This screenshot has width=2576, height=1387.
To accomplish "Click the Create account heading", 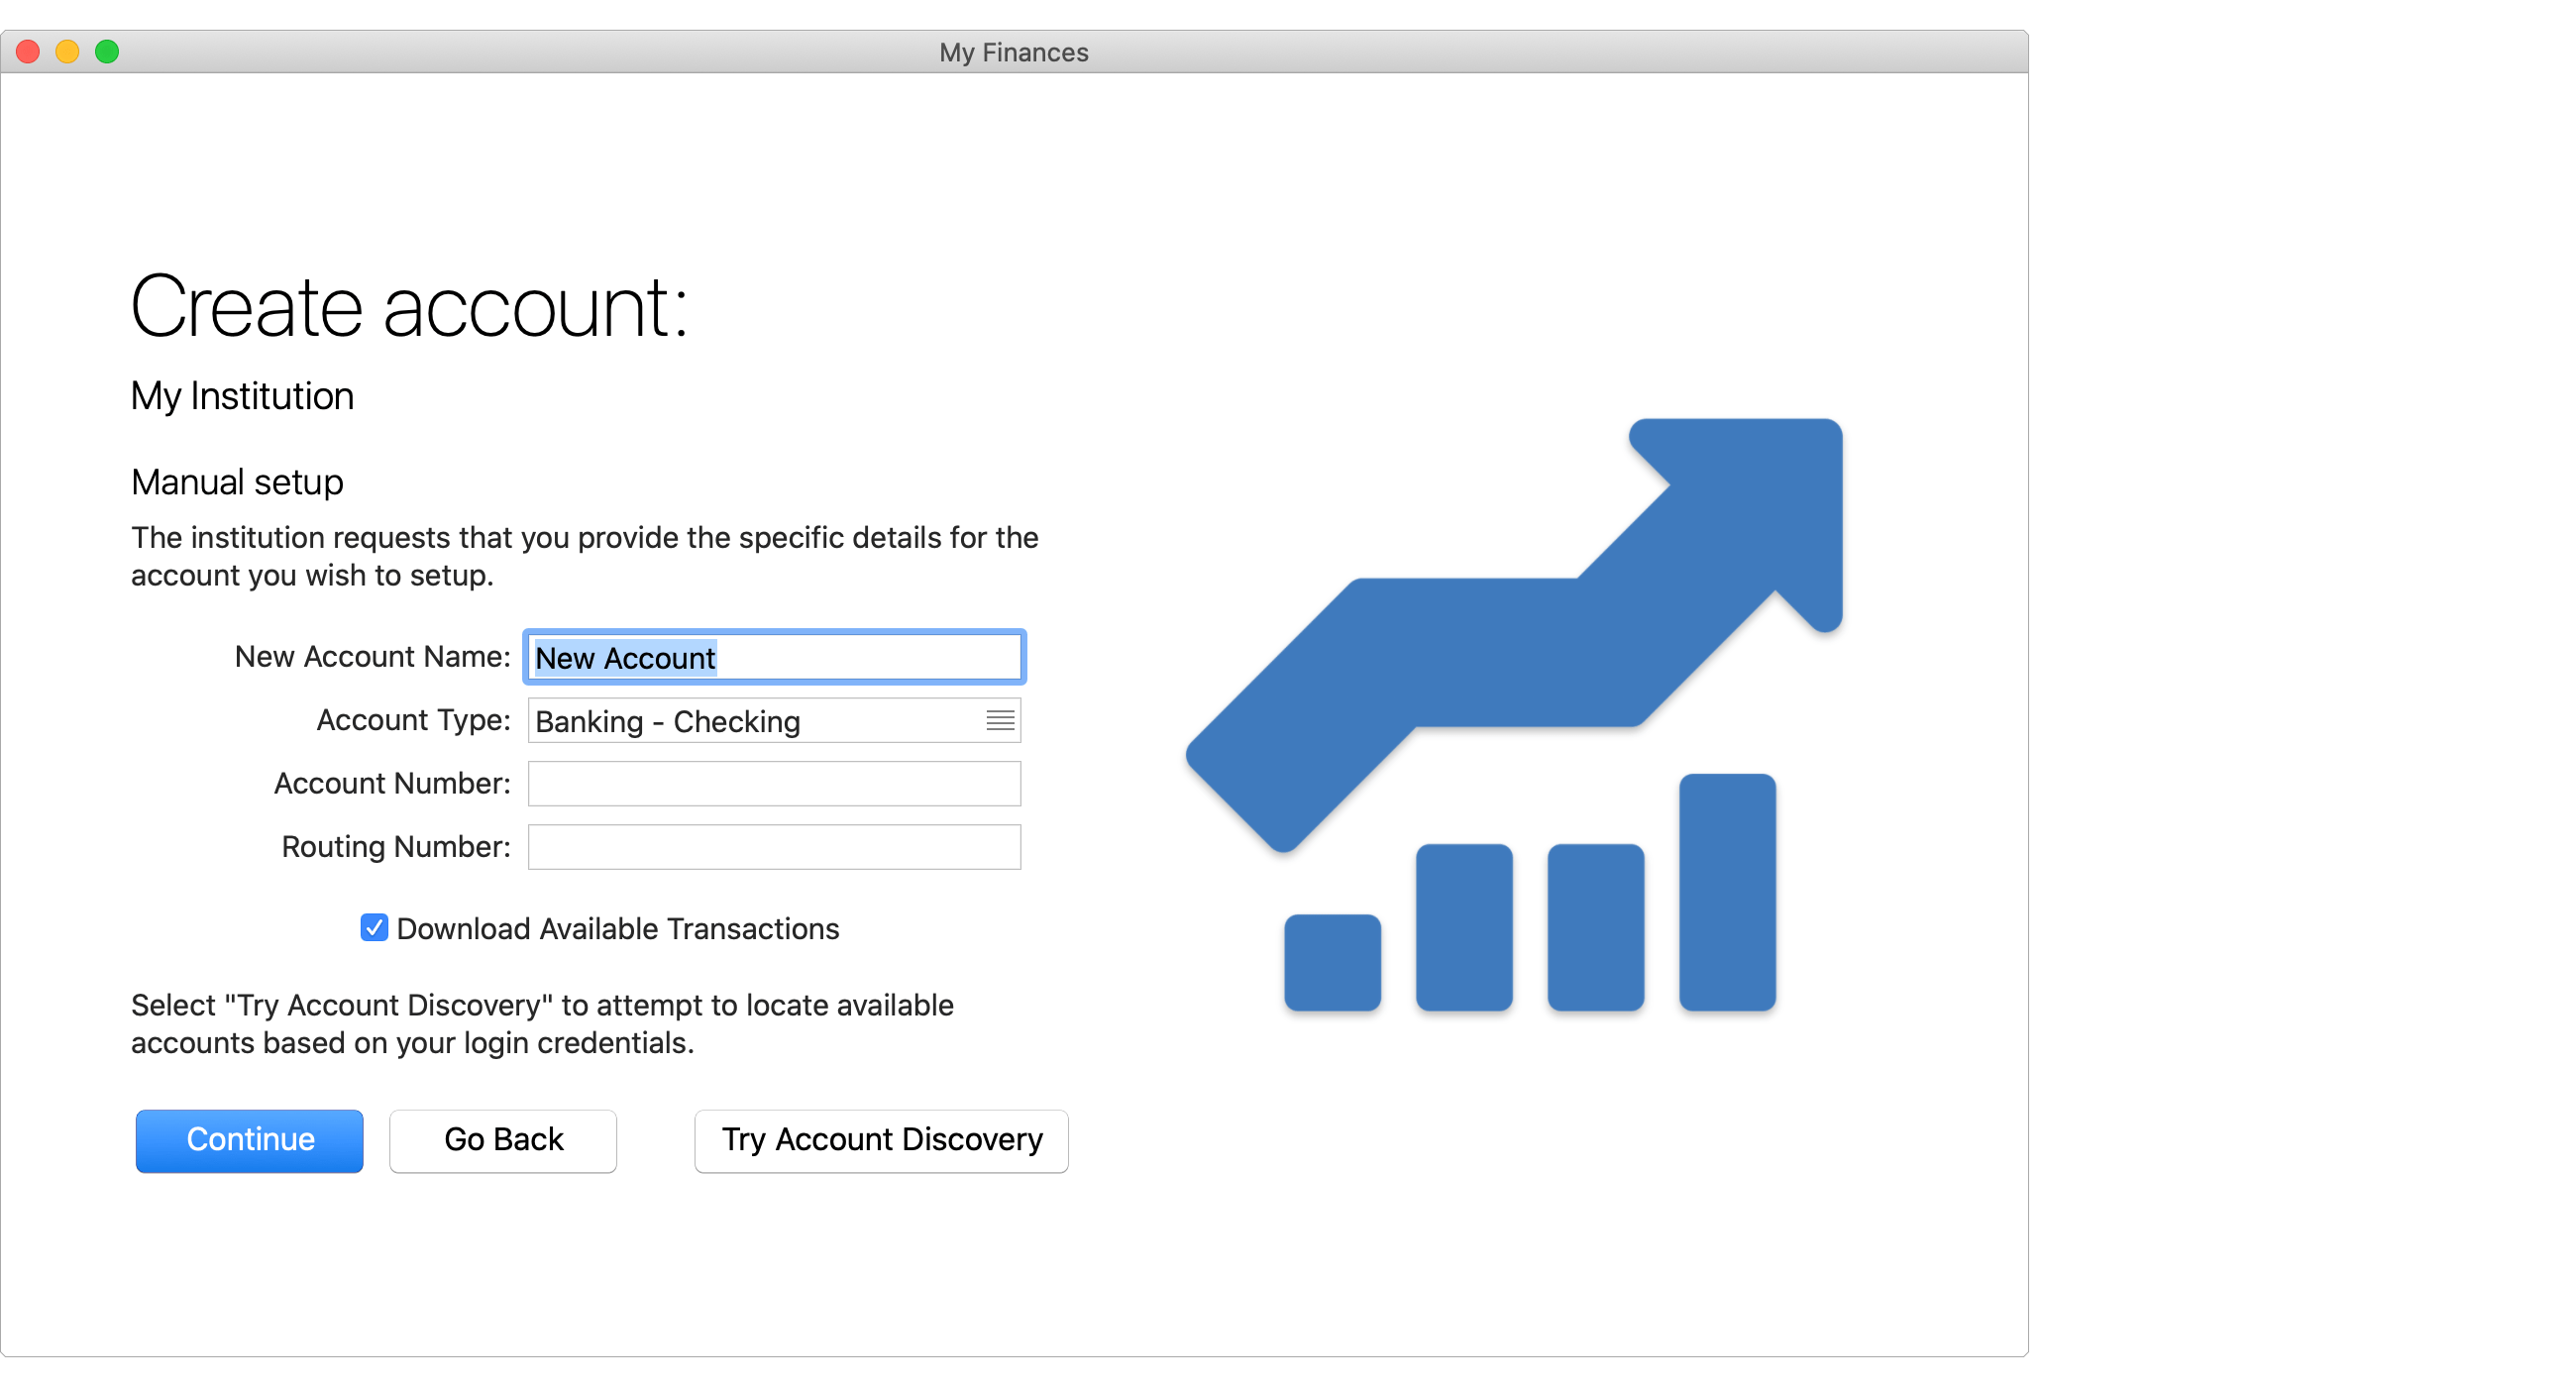I will pos(409,307).
